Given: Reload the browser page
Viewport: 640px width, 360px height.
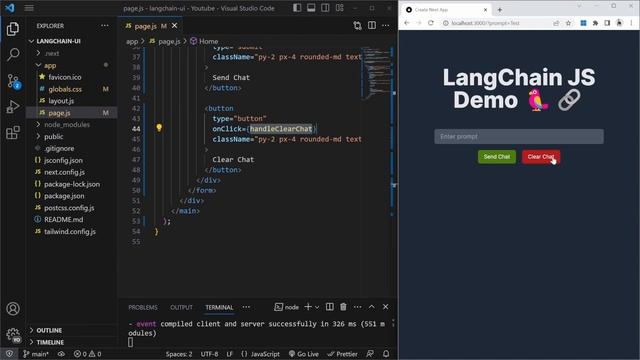Looking at the screenshot, I should coord(431,23).
